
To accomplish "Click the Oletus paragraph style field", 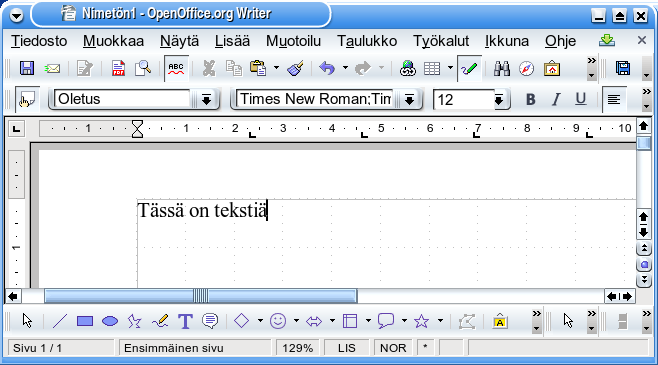I will tap(123, 99).
